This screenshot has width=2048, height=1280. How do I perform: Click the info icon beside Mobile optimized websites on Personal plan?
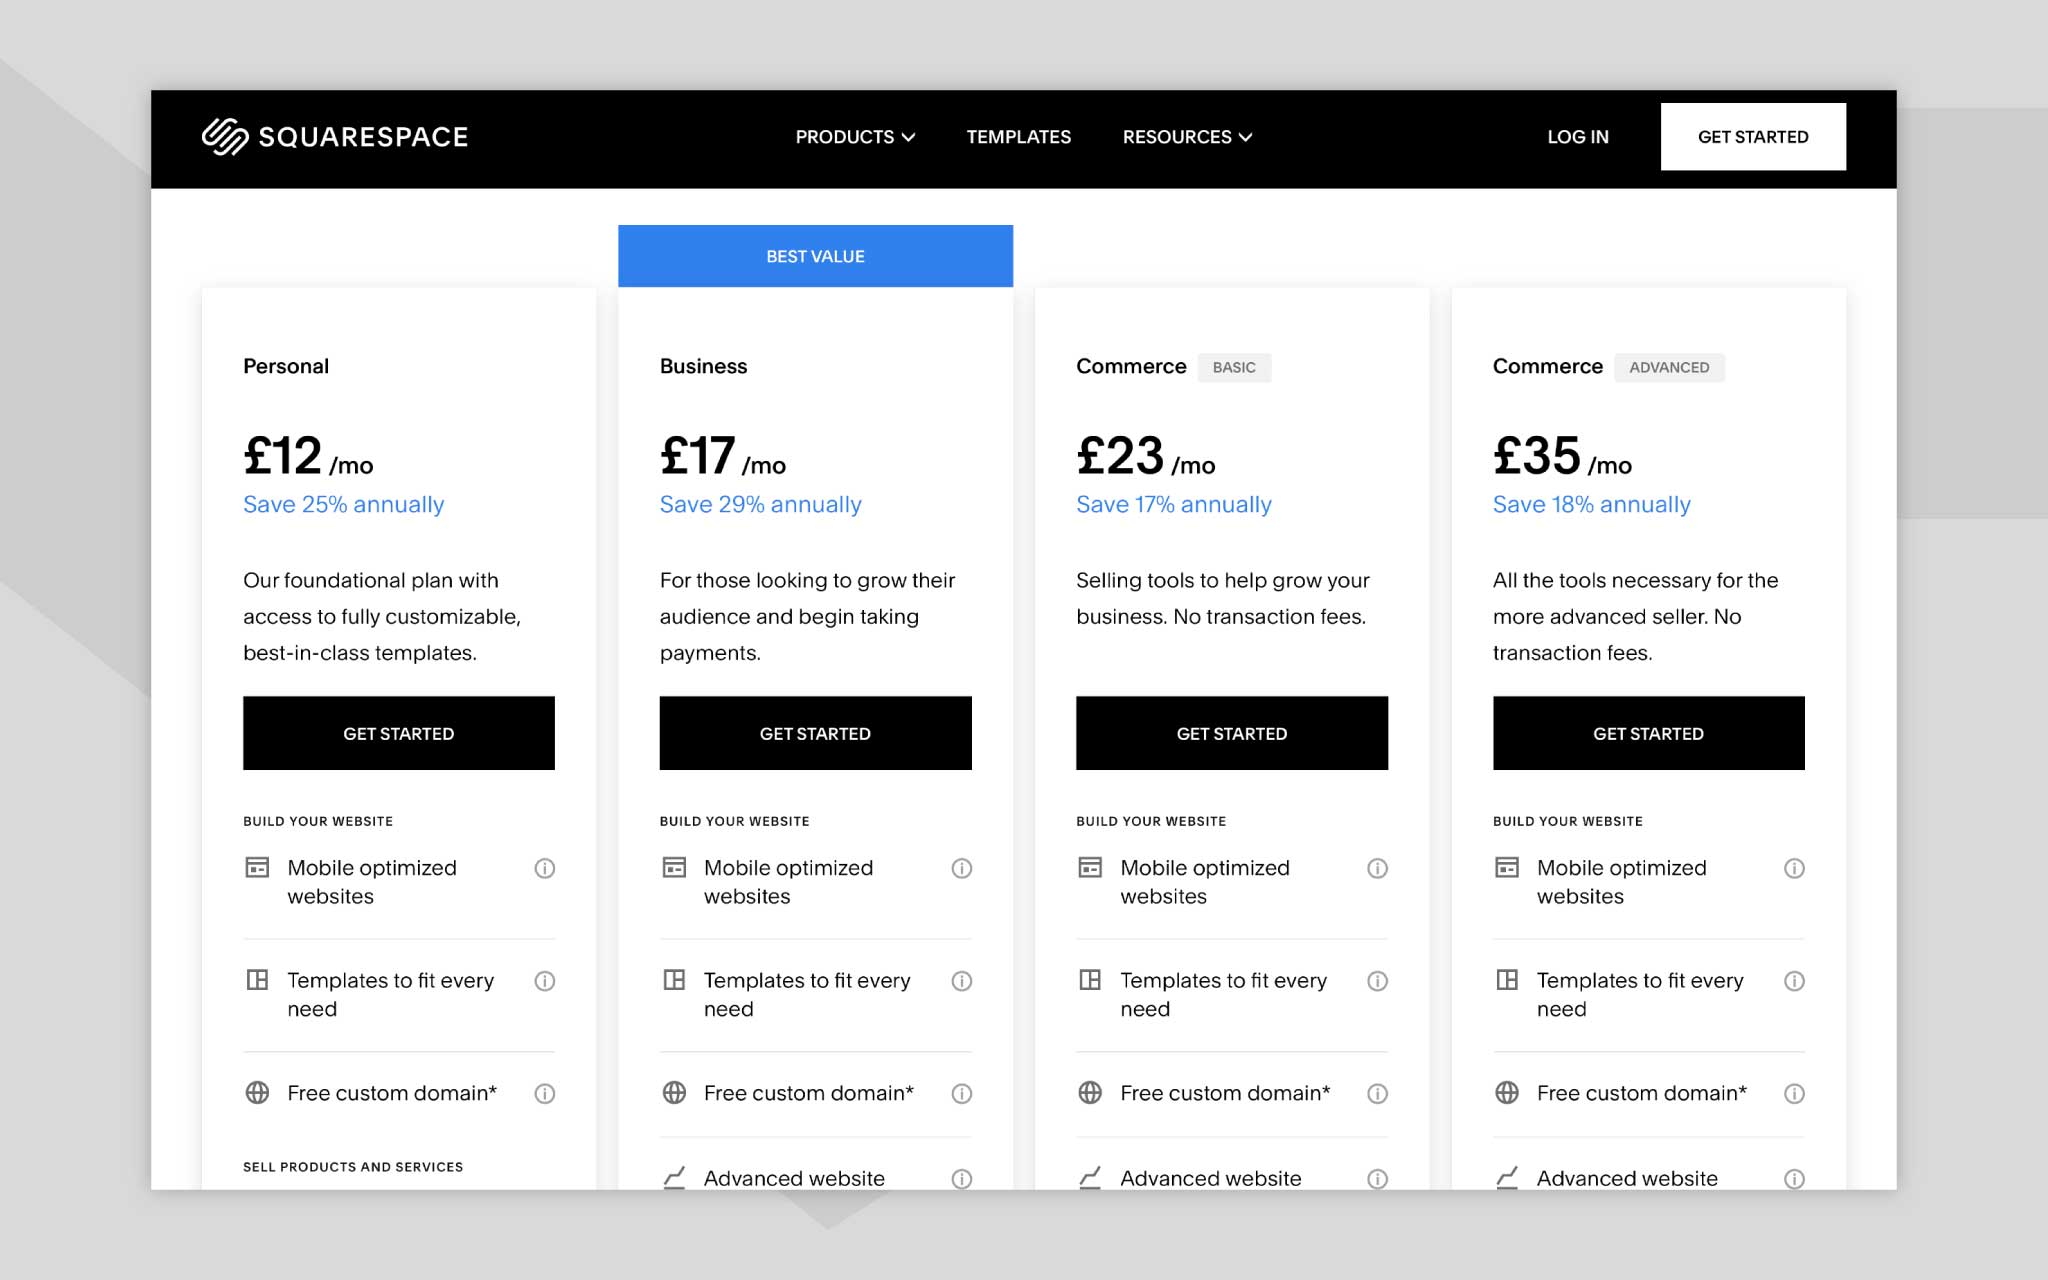click(x=545, y=868)
